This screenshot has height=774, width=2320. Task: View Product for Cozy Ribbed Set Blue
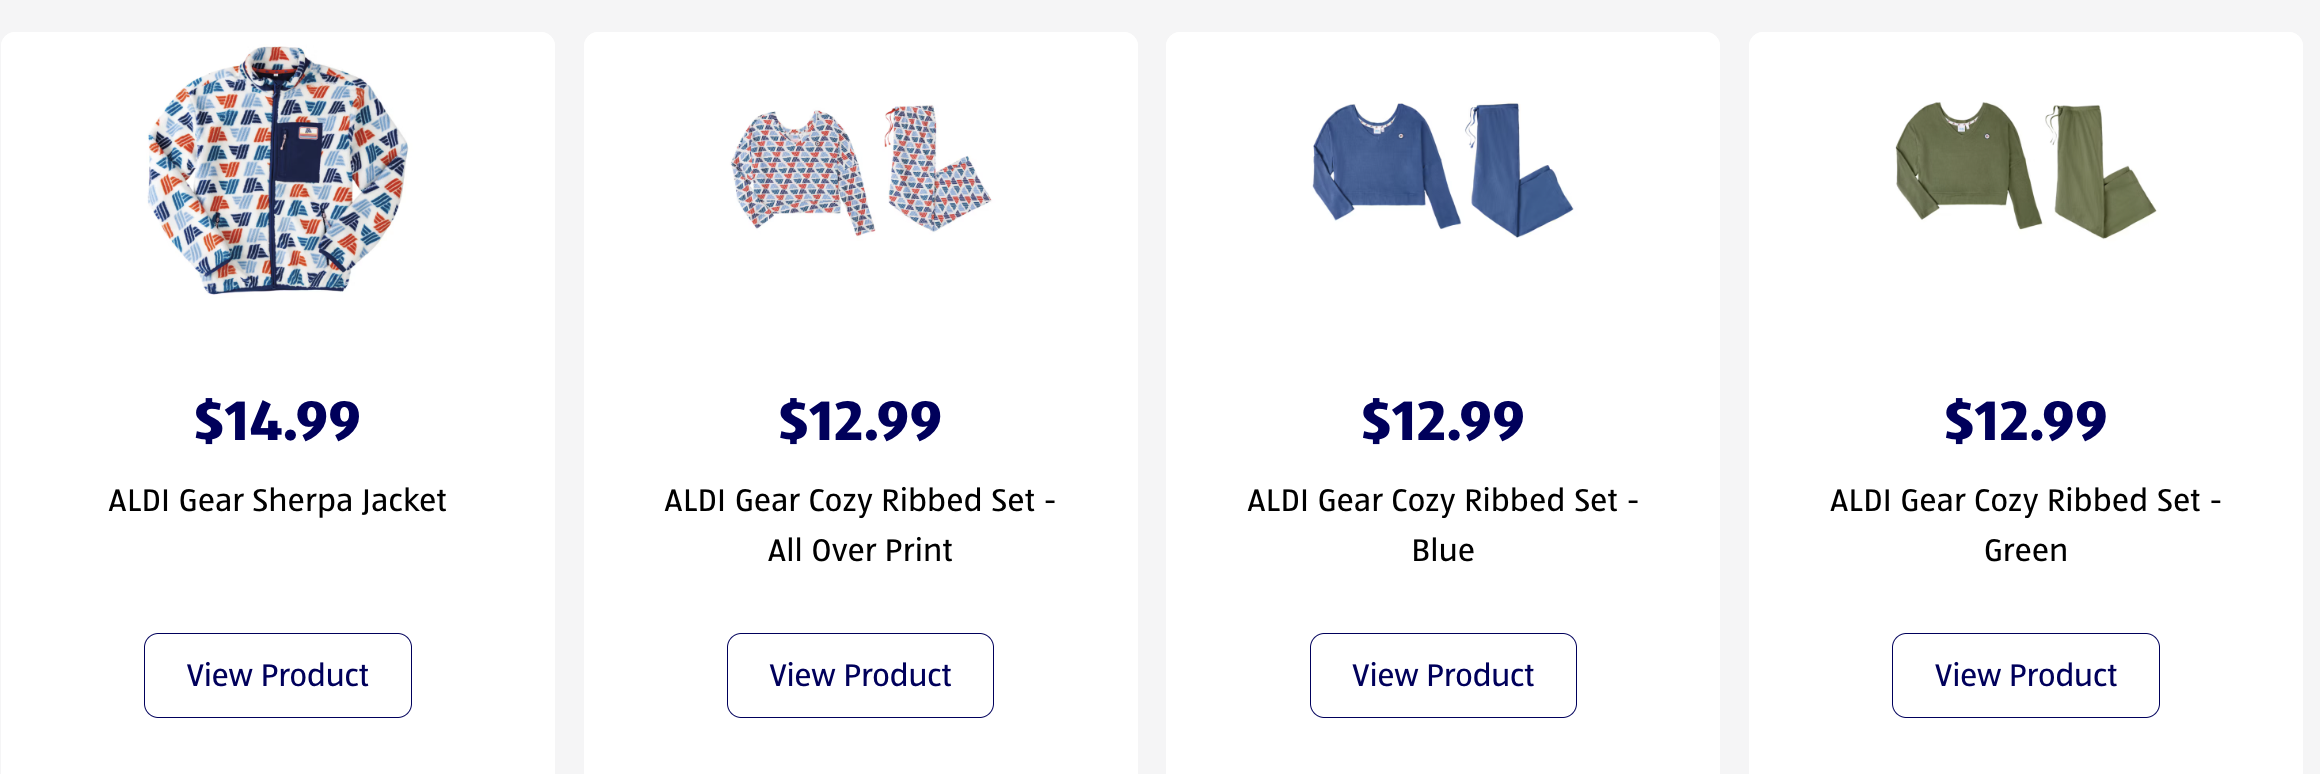[1443, 675]
